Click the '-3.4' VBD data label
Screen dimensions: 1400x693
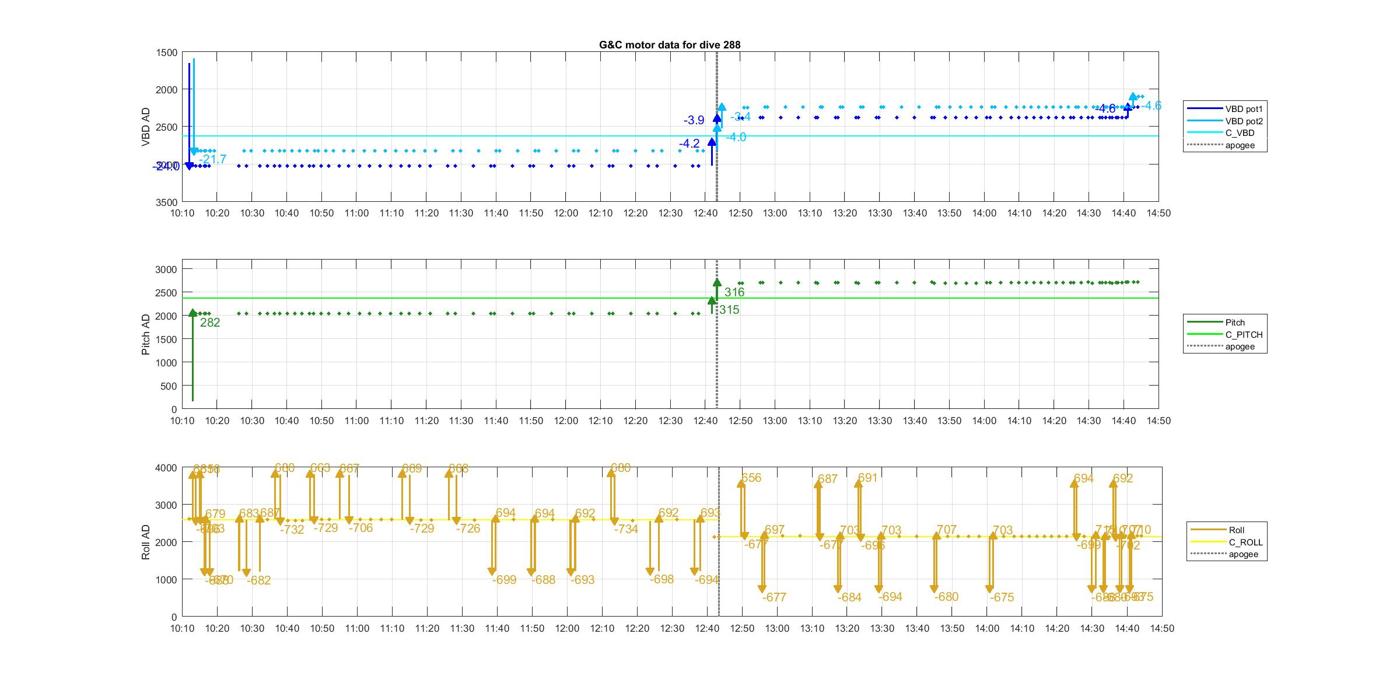tap(740, 117)
